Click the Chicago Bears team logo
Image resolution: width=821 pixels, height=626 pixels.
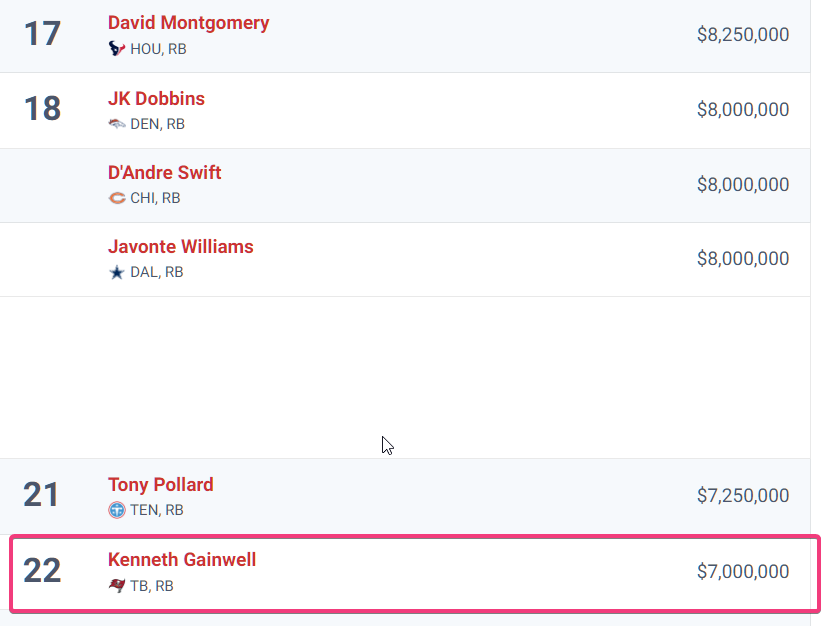click(117, 198)
